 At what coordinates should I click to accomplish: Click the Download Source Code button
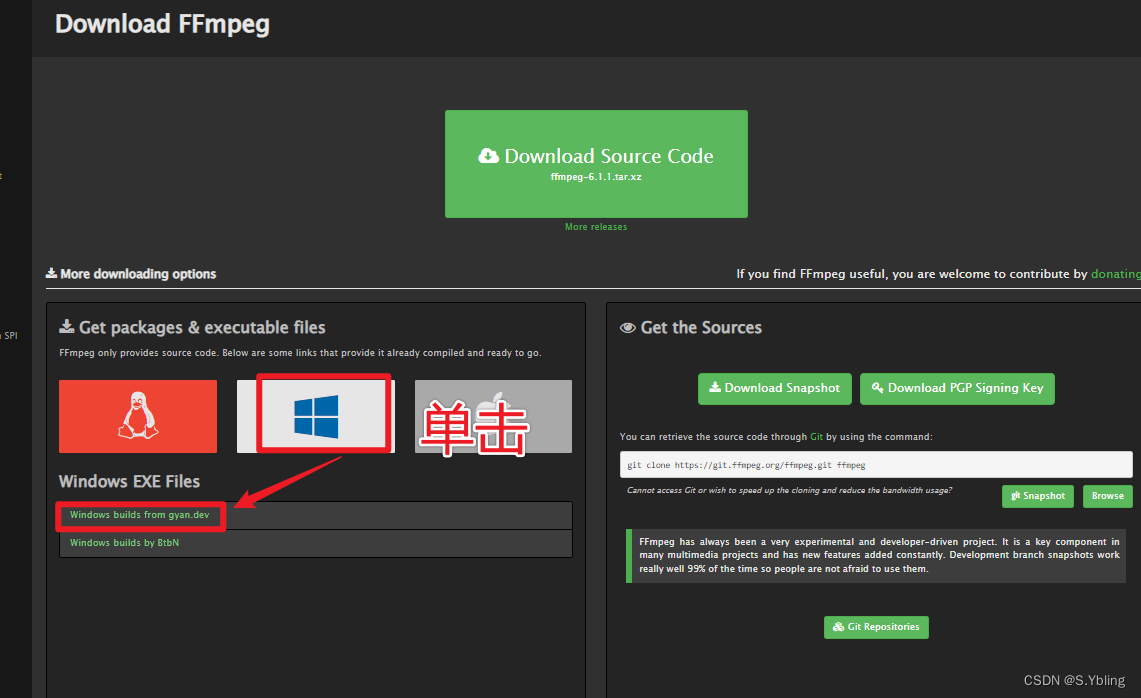coord(596,164)
